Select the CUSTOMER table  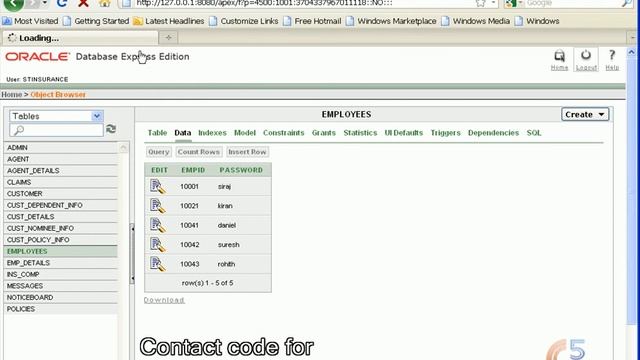(60, 193)
